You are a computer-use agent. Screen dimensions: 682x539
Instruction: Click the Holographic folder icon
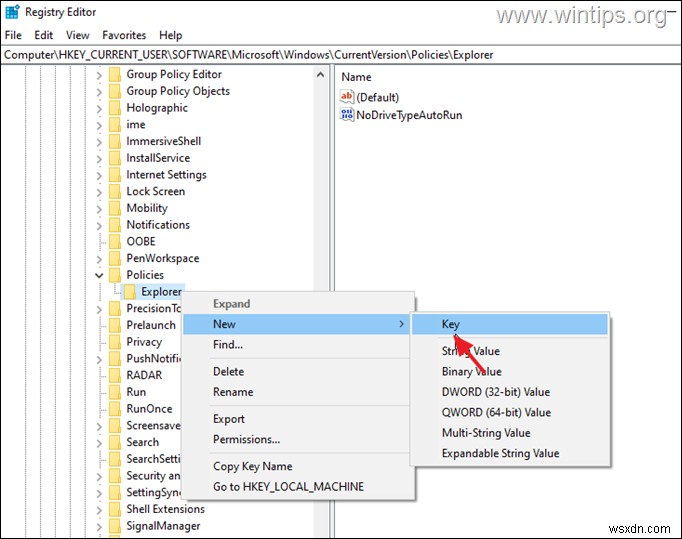(115, 108)
